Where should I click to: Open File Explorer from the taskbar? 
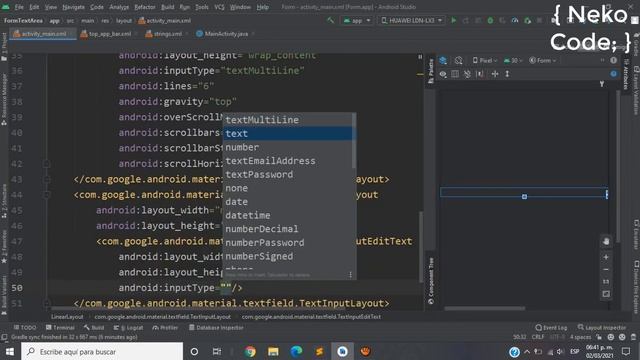[x=273, y=351]
